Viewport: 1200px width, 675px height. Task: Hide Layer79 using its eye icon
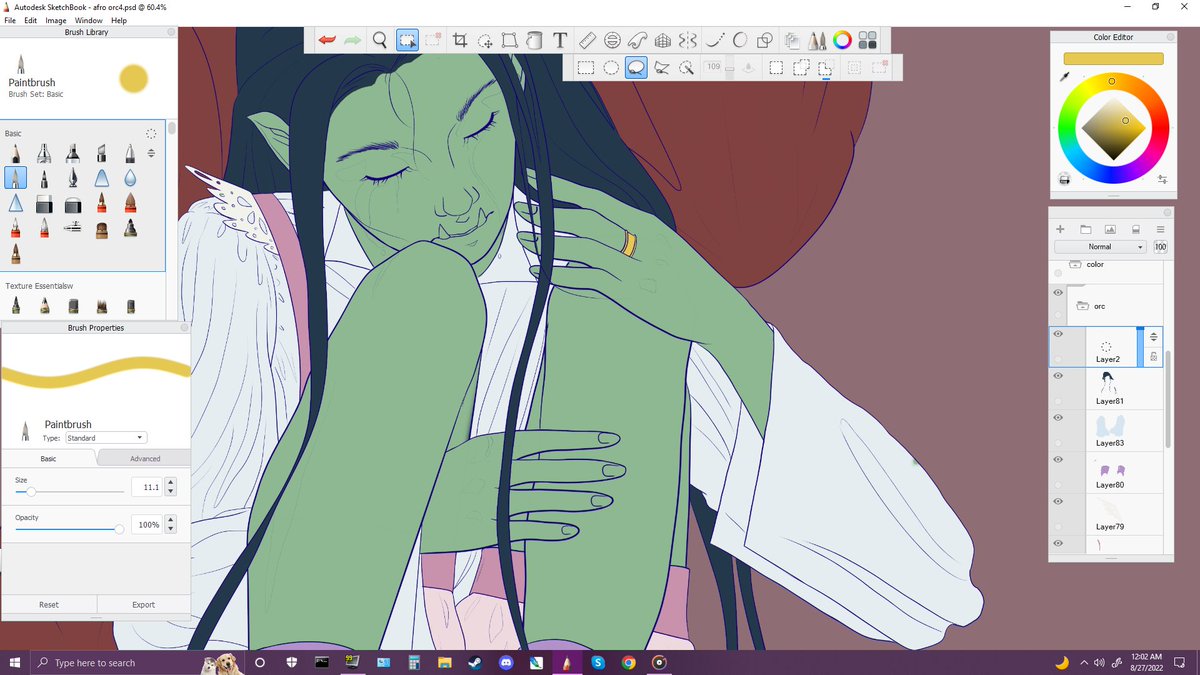click(1058, 502)
